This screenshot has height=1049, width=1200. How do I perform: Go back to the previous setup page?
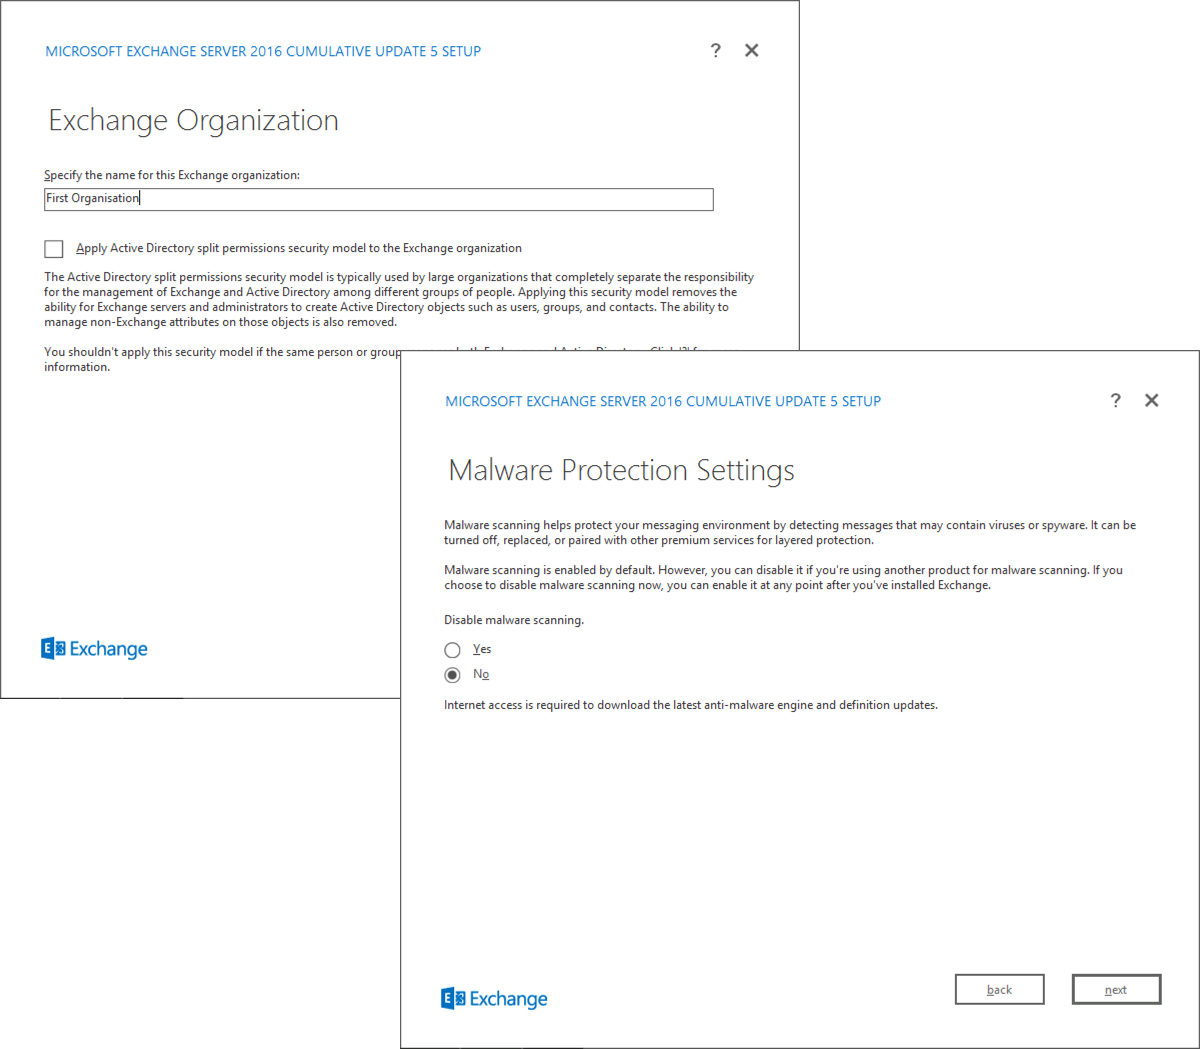1000,990
